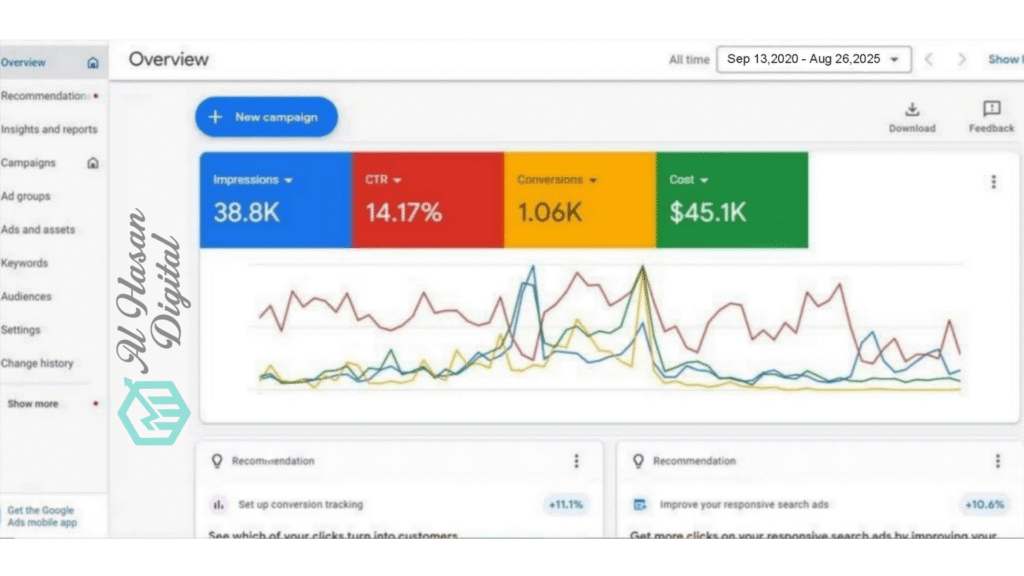Go to next date range arrow

click(x=962, y=60)
